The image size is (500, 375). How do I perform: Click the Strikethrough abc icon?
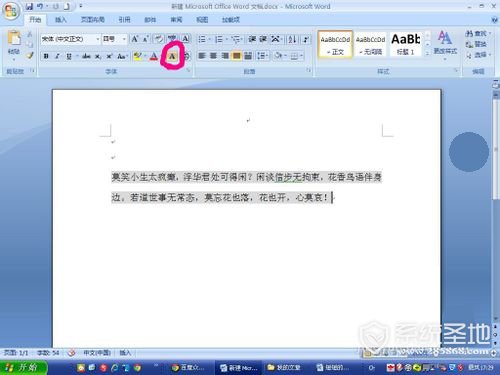[x=86, y=56]
